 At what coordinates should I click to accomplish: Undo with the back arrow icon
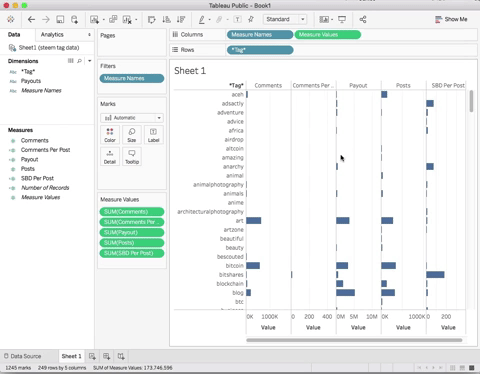click(x=31, y=19)
